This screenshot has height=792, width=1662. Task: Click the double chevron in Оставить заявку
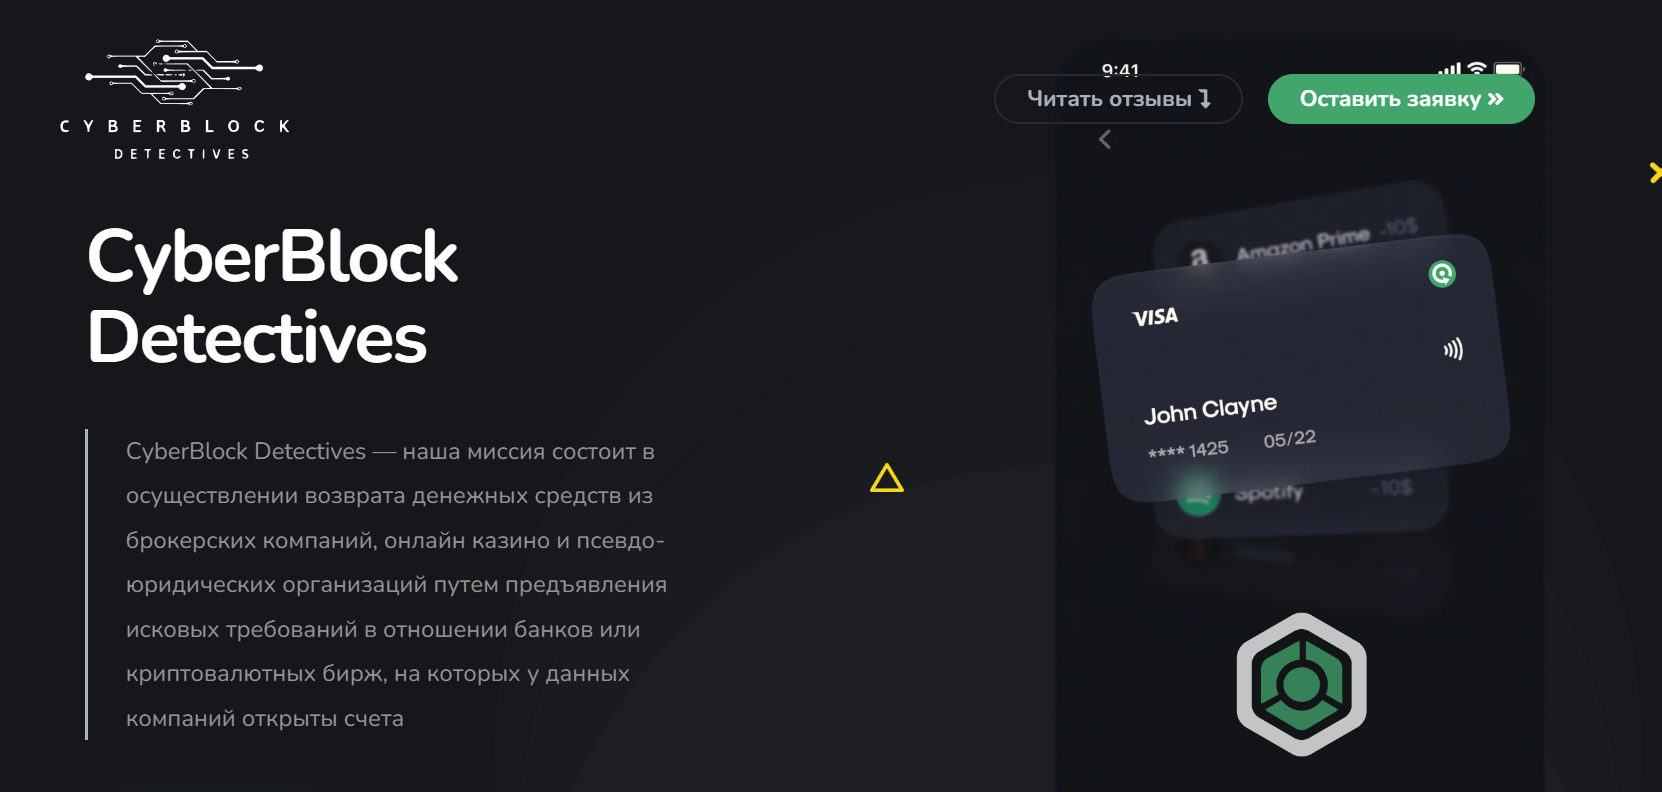[1495, 99]
